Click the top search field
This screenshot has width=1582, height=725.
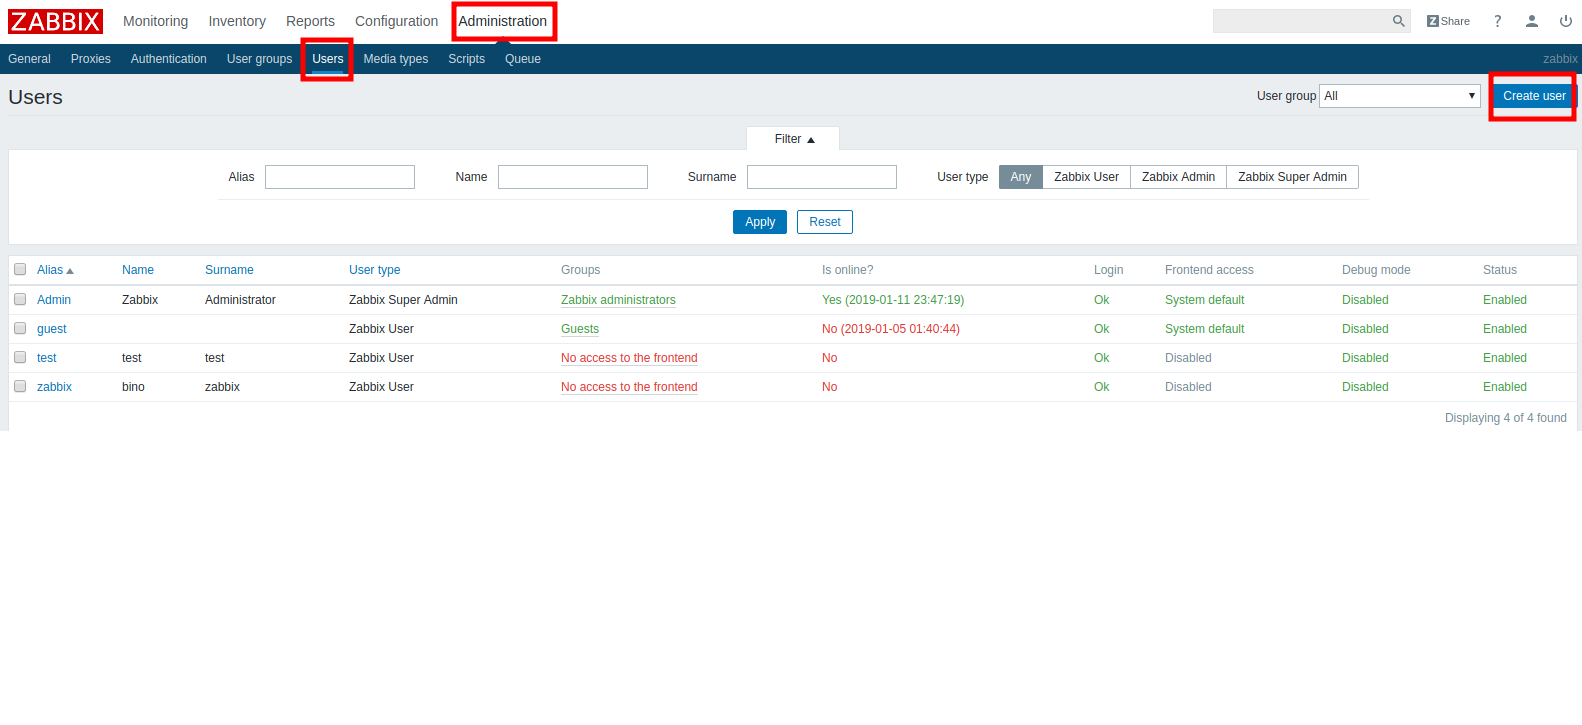coord(1300,21)
